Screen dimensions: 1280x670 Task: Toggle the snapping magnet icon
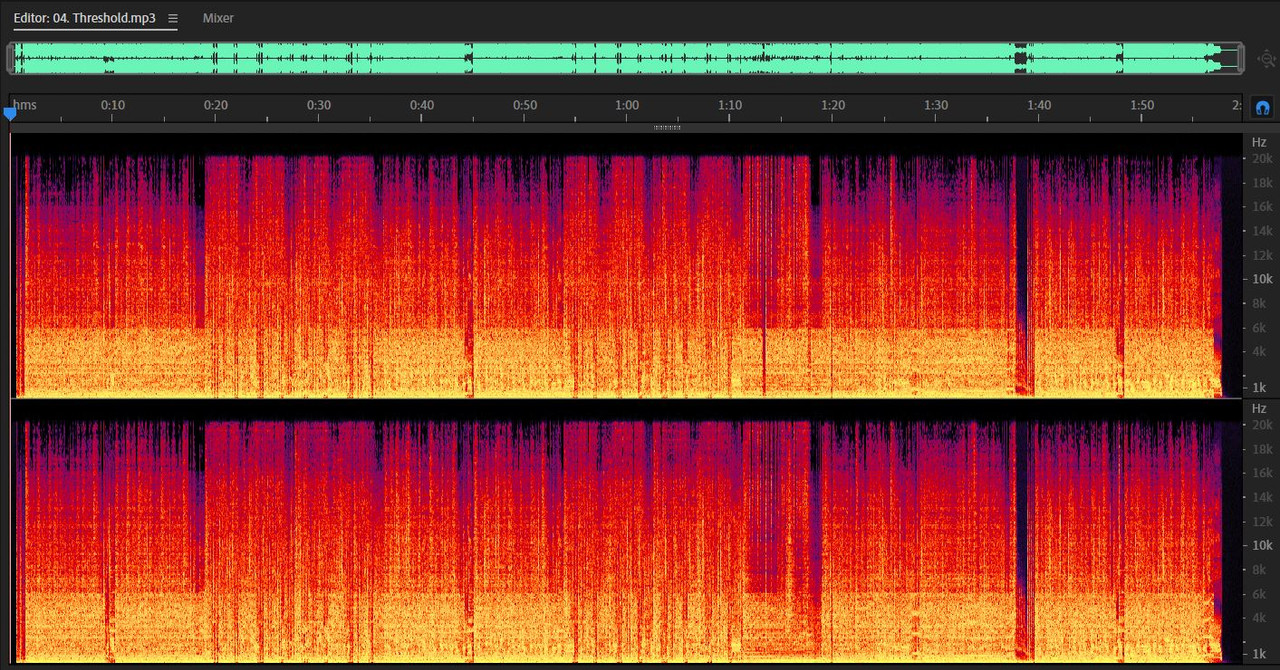(x=1262, y=107)
